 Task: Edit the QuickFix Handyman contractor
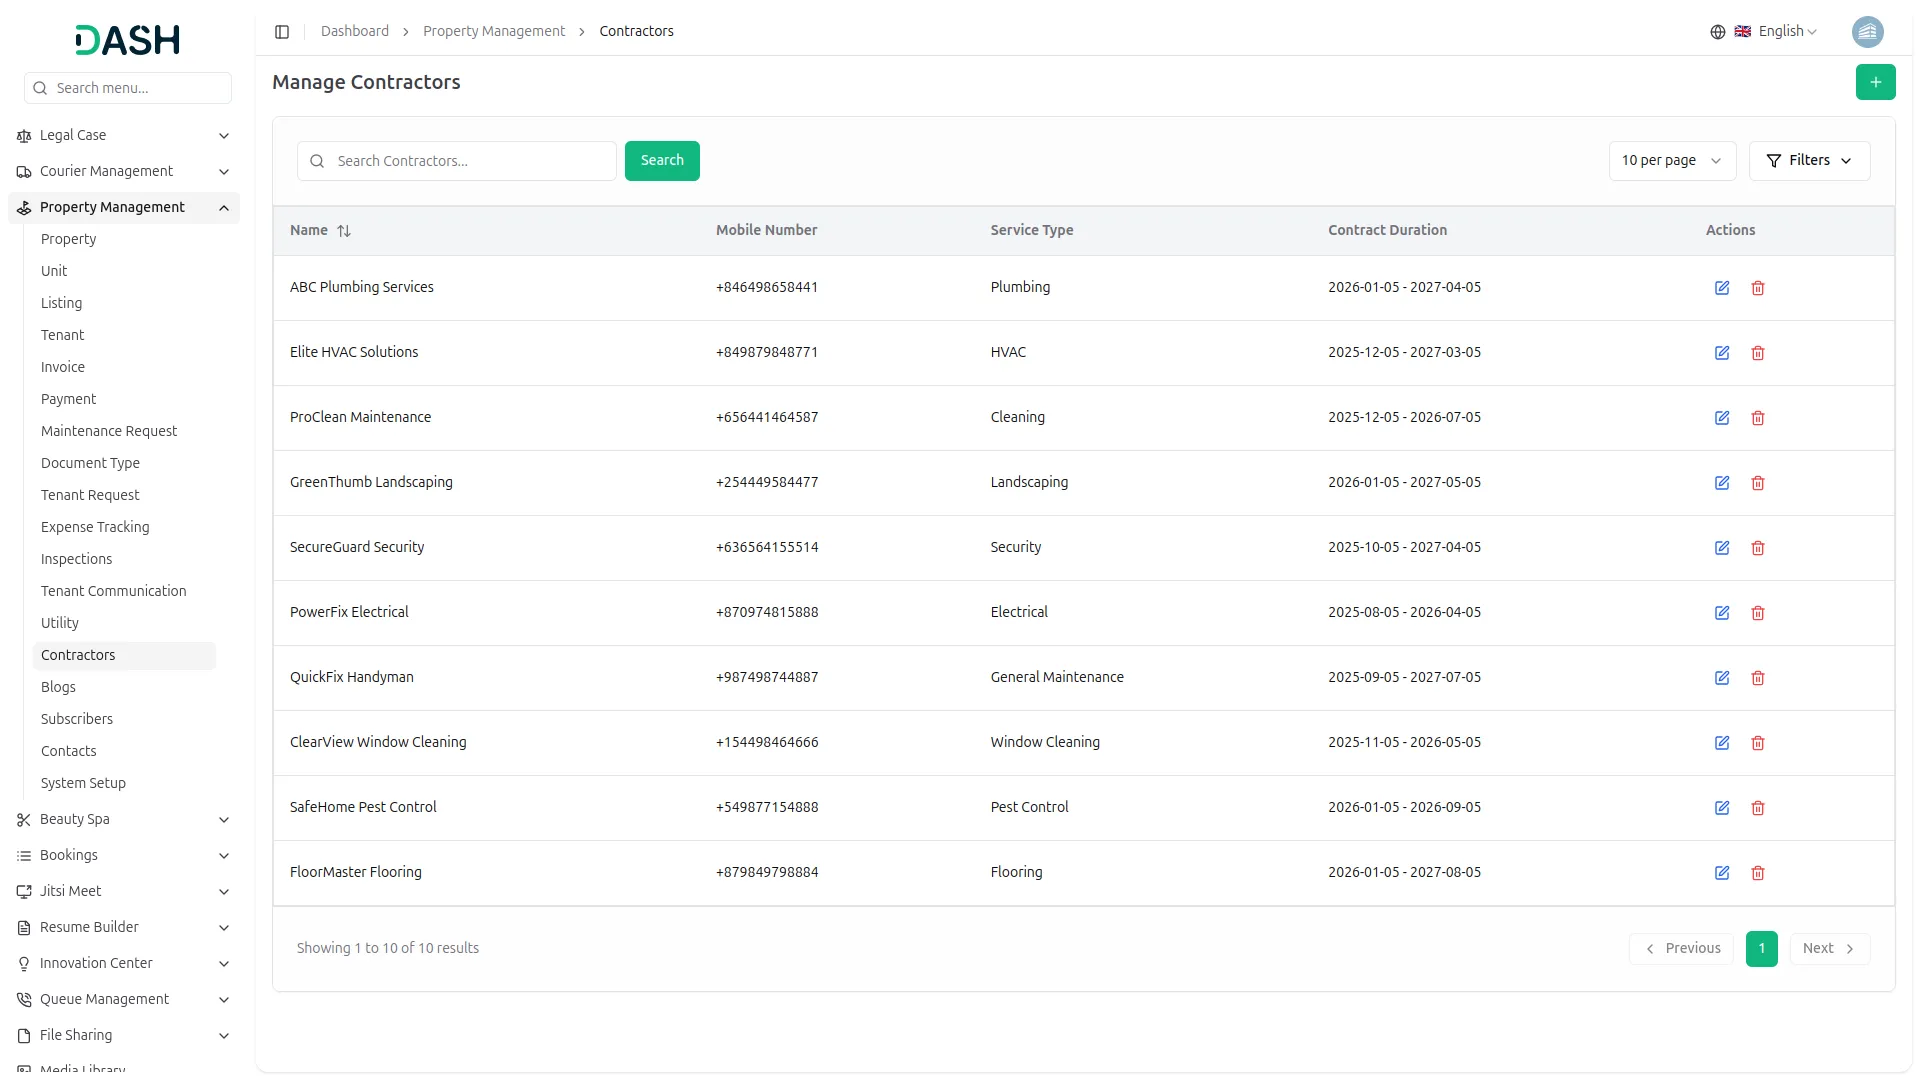coord(1722,678)
